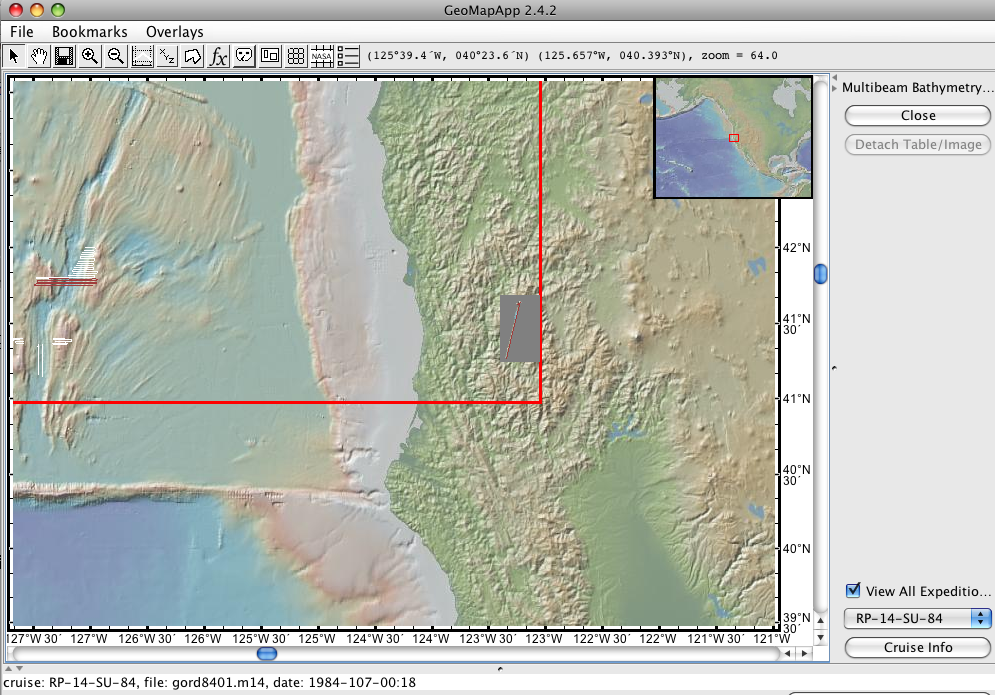995x695 pixels.
Task: Click the vertical map scrollbar thumb
Action: tap(821, 273)
